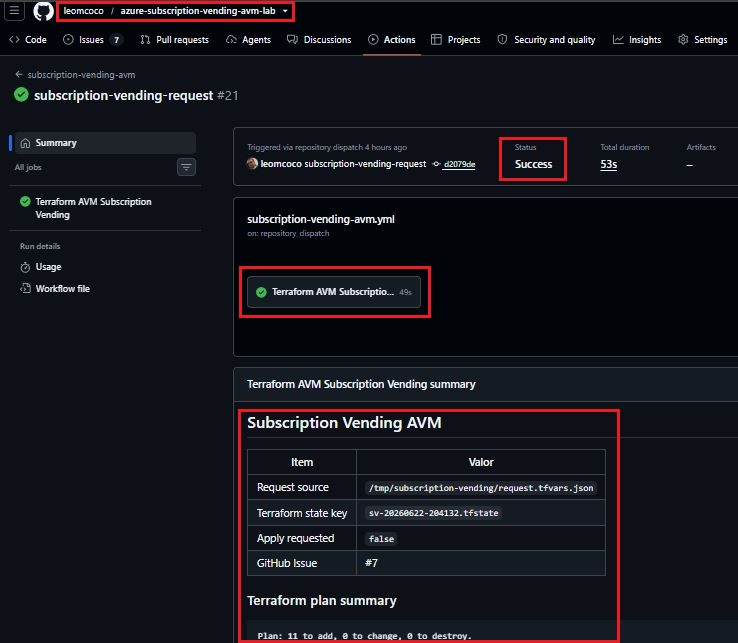The height and width of the screenshot is (643, 738).
Task: Select Summary in the sidebar
Action: click(x=105, y=143)
